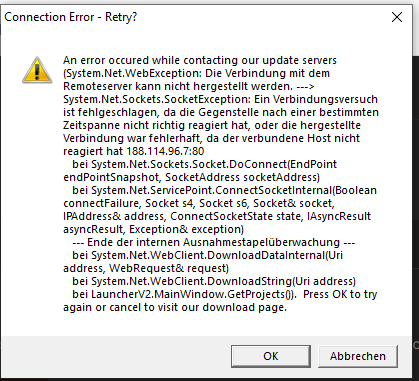The height and width of the screenshot is (381, 419).
Task: Click the yellow warning triangle icon
Action: pos(37,70)
